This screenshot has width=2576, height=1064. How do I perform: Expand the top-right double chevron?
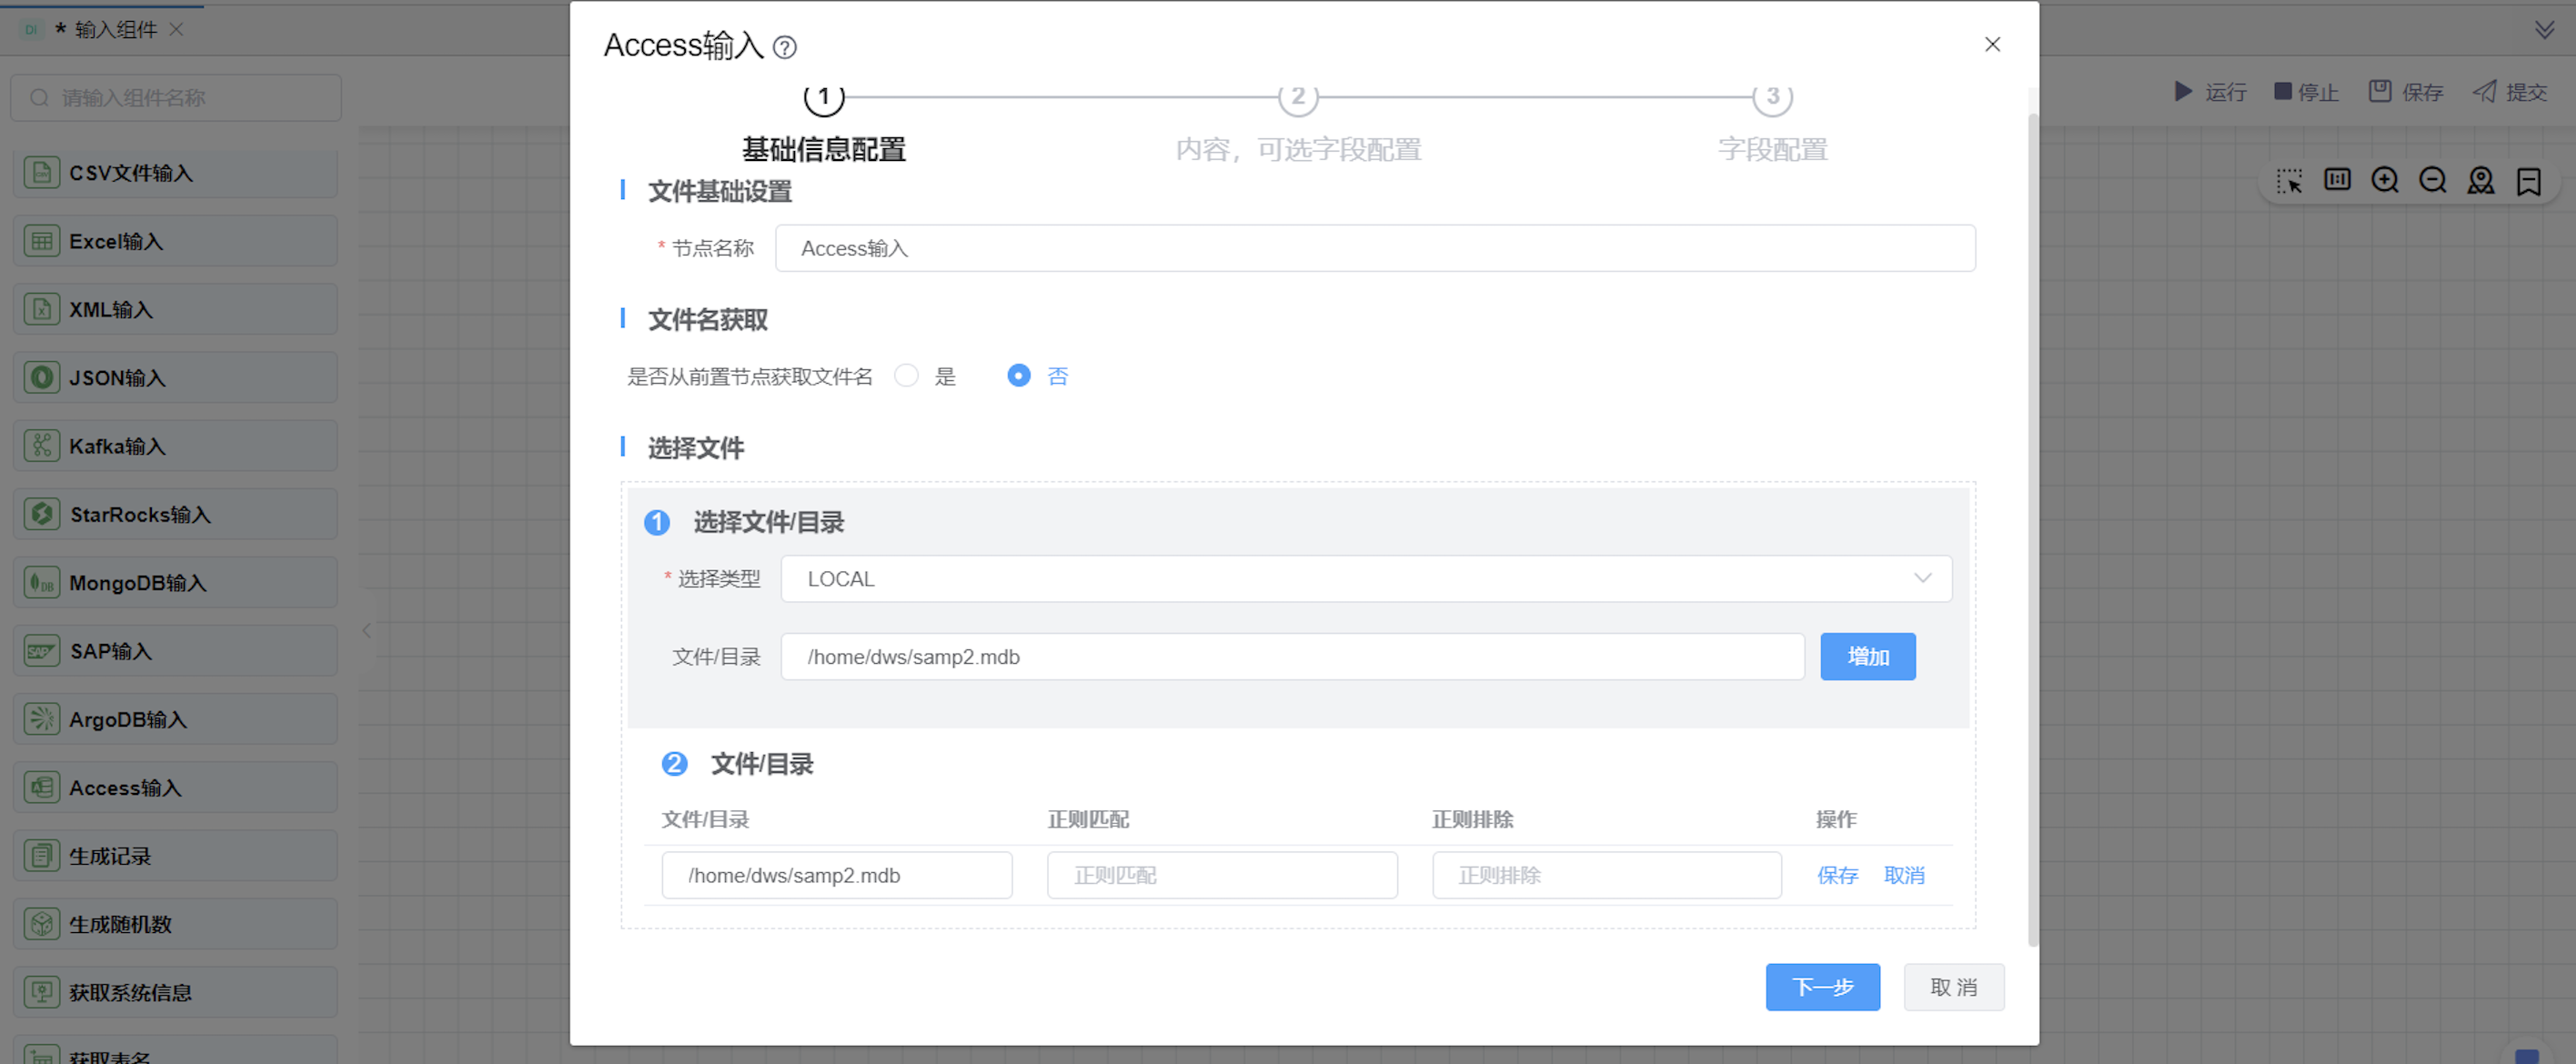(x=2545, y=30)
